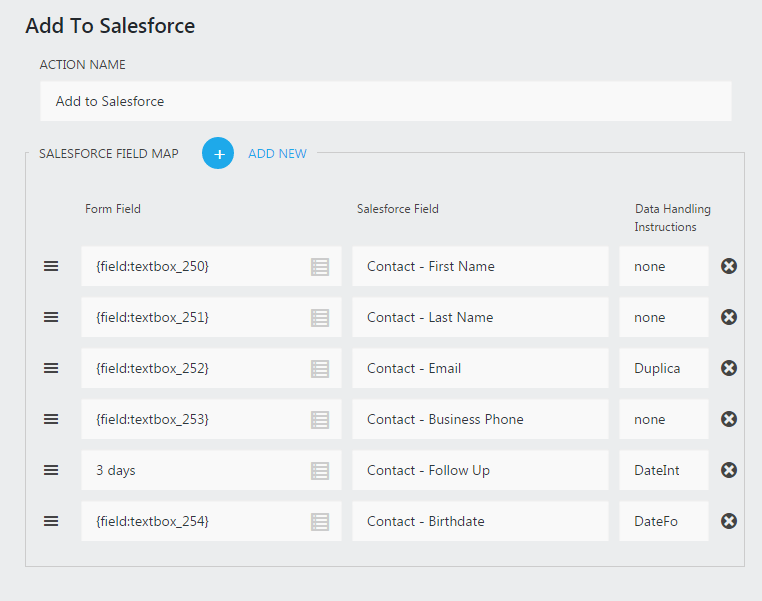Expand the DateInt data handling dropdown
Image resolution: width=762 pixels, height=601 pixels.
(x=663, y=471)
